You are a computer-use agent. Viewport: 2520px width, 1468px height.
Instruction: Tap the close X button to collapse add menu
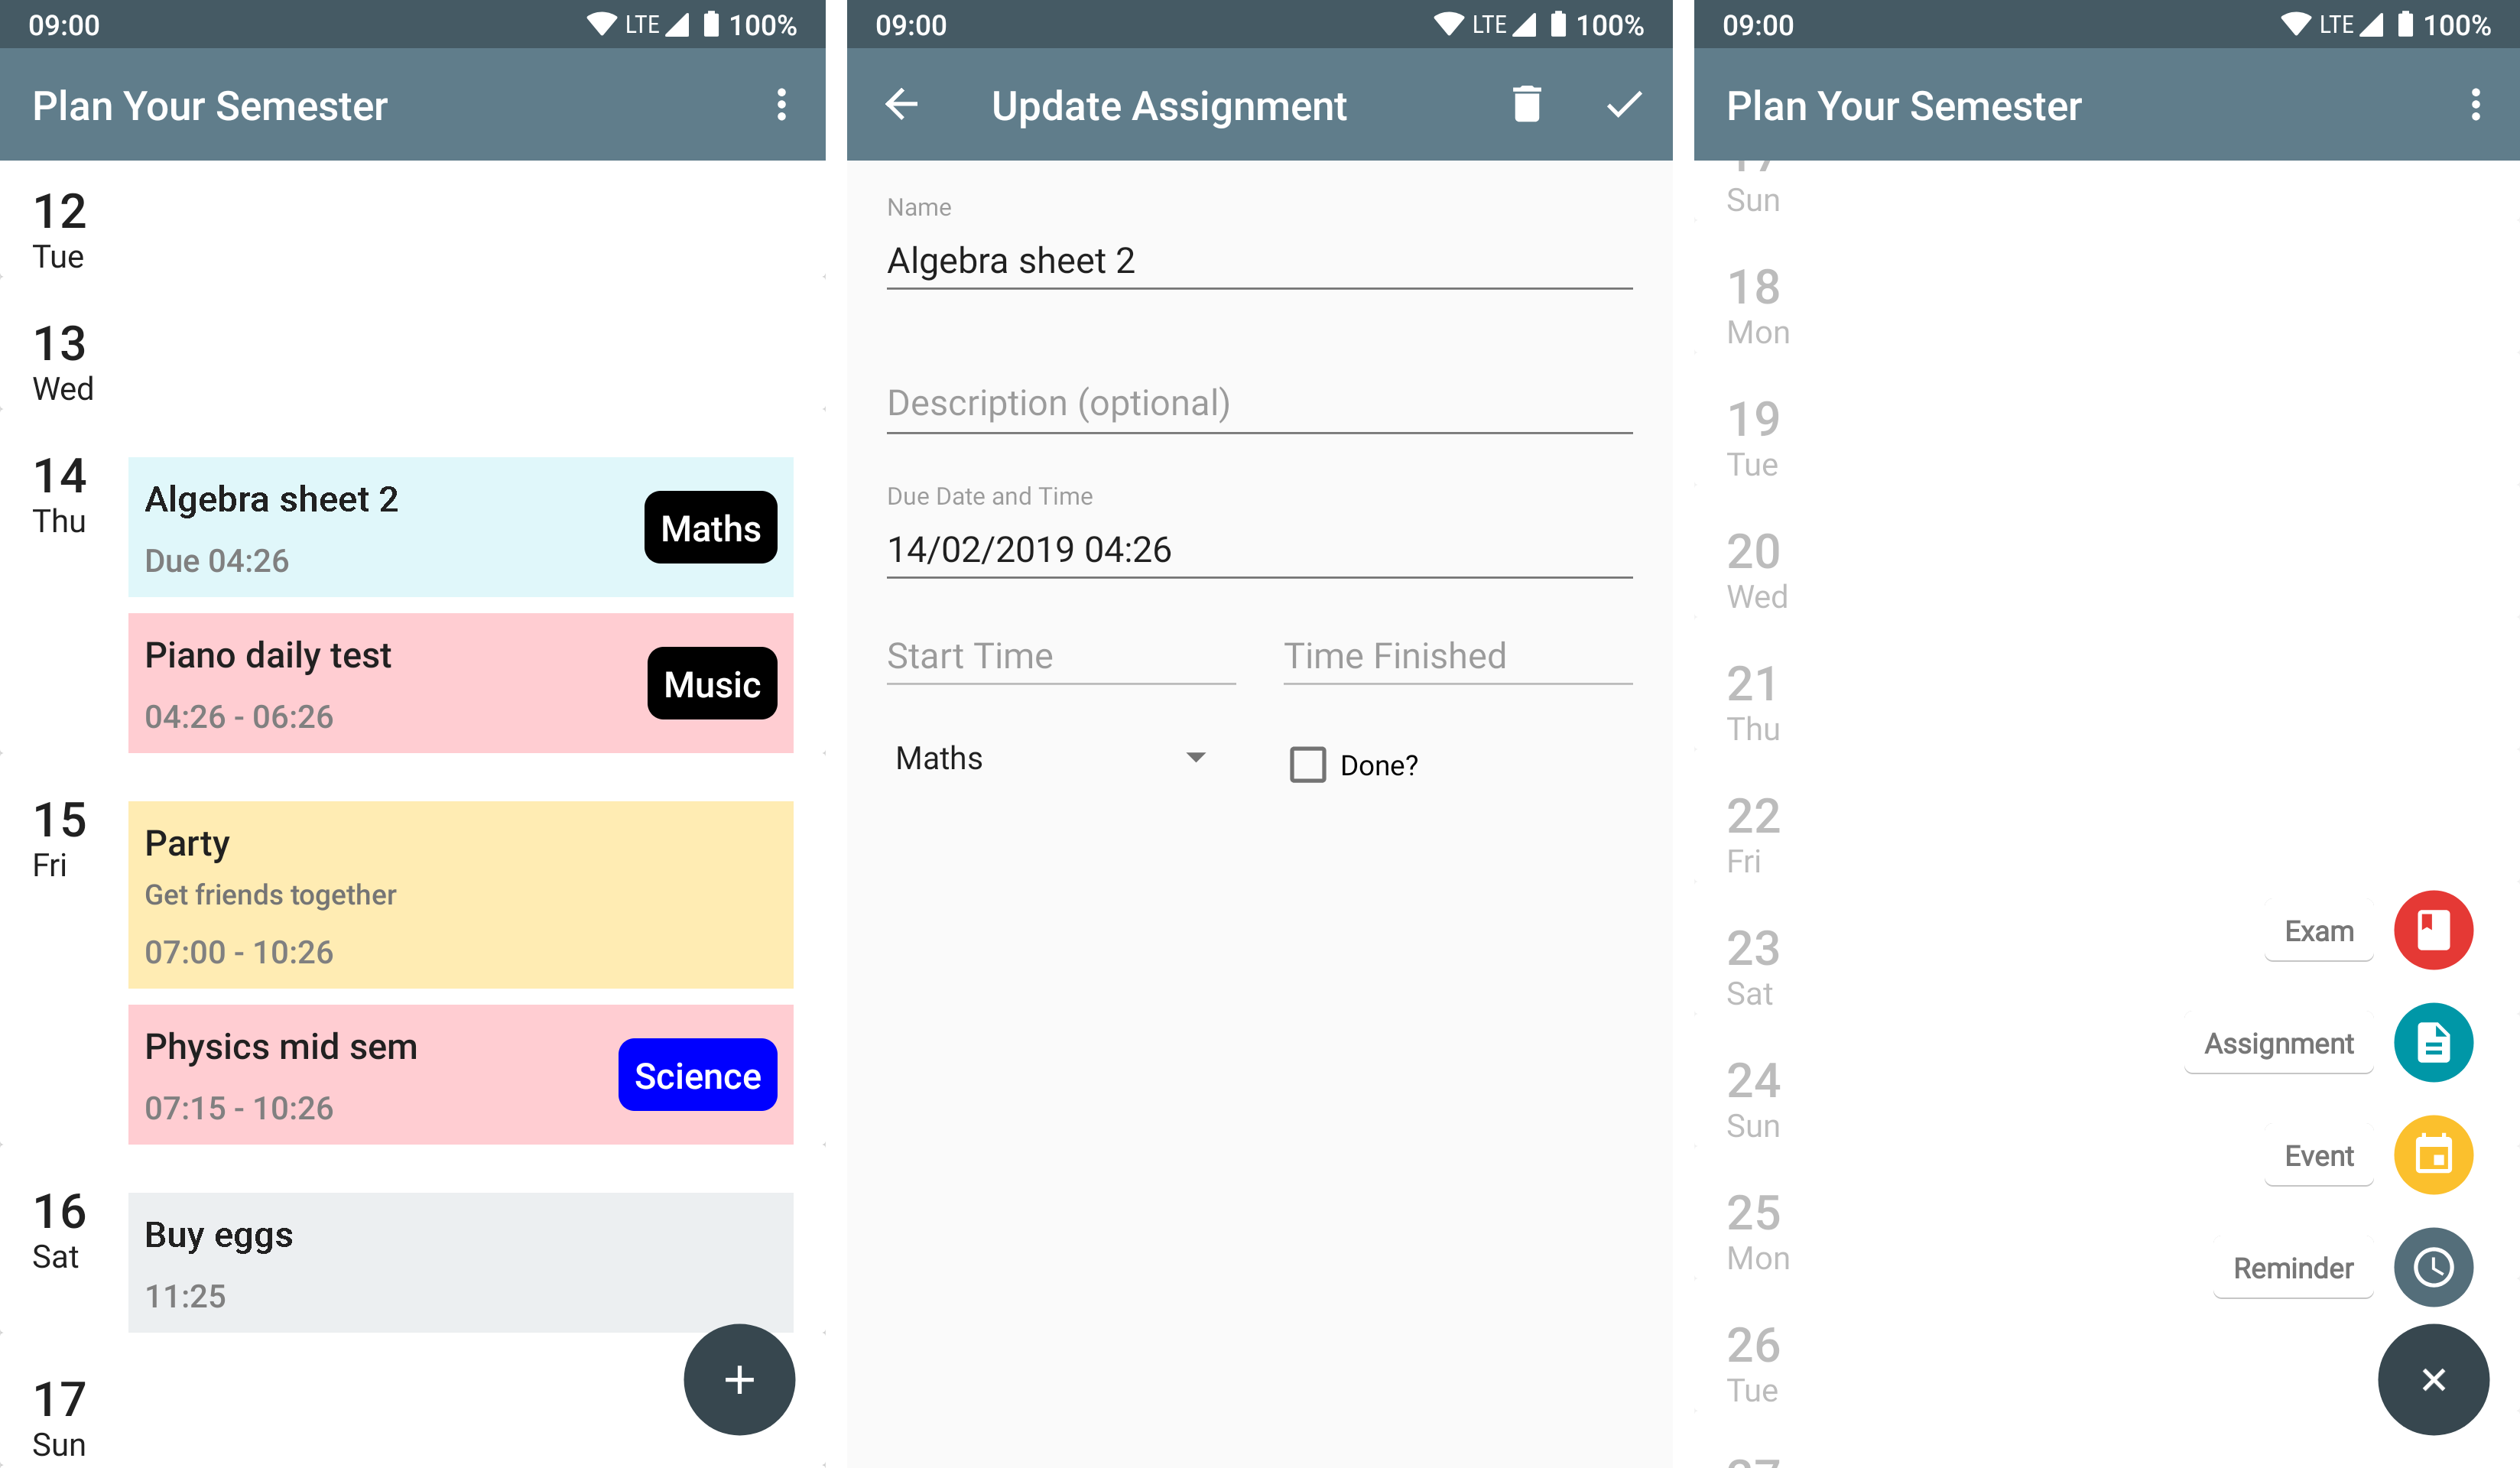(2433, 1379)
